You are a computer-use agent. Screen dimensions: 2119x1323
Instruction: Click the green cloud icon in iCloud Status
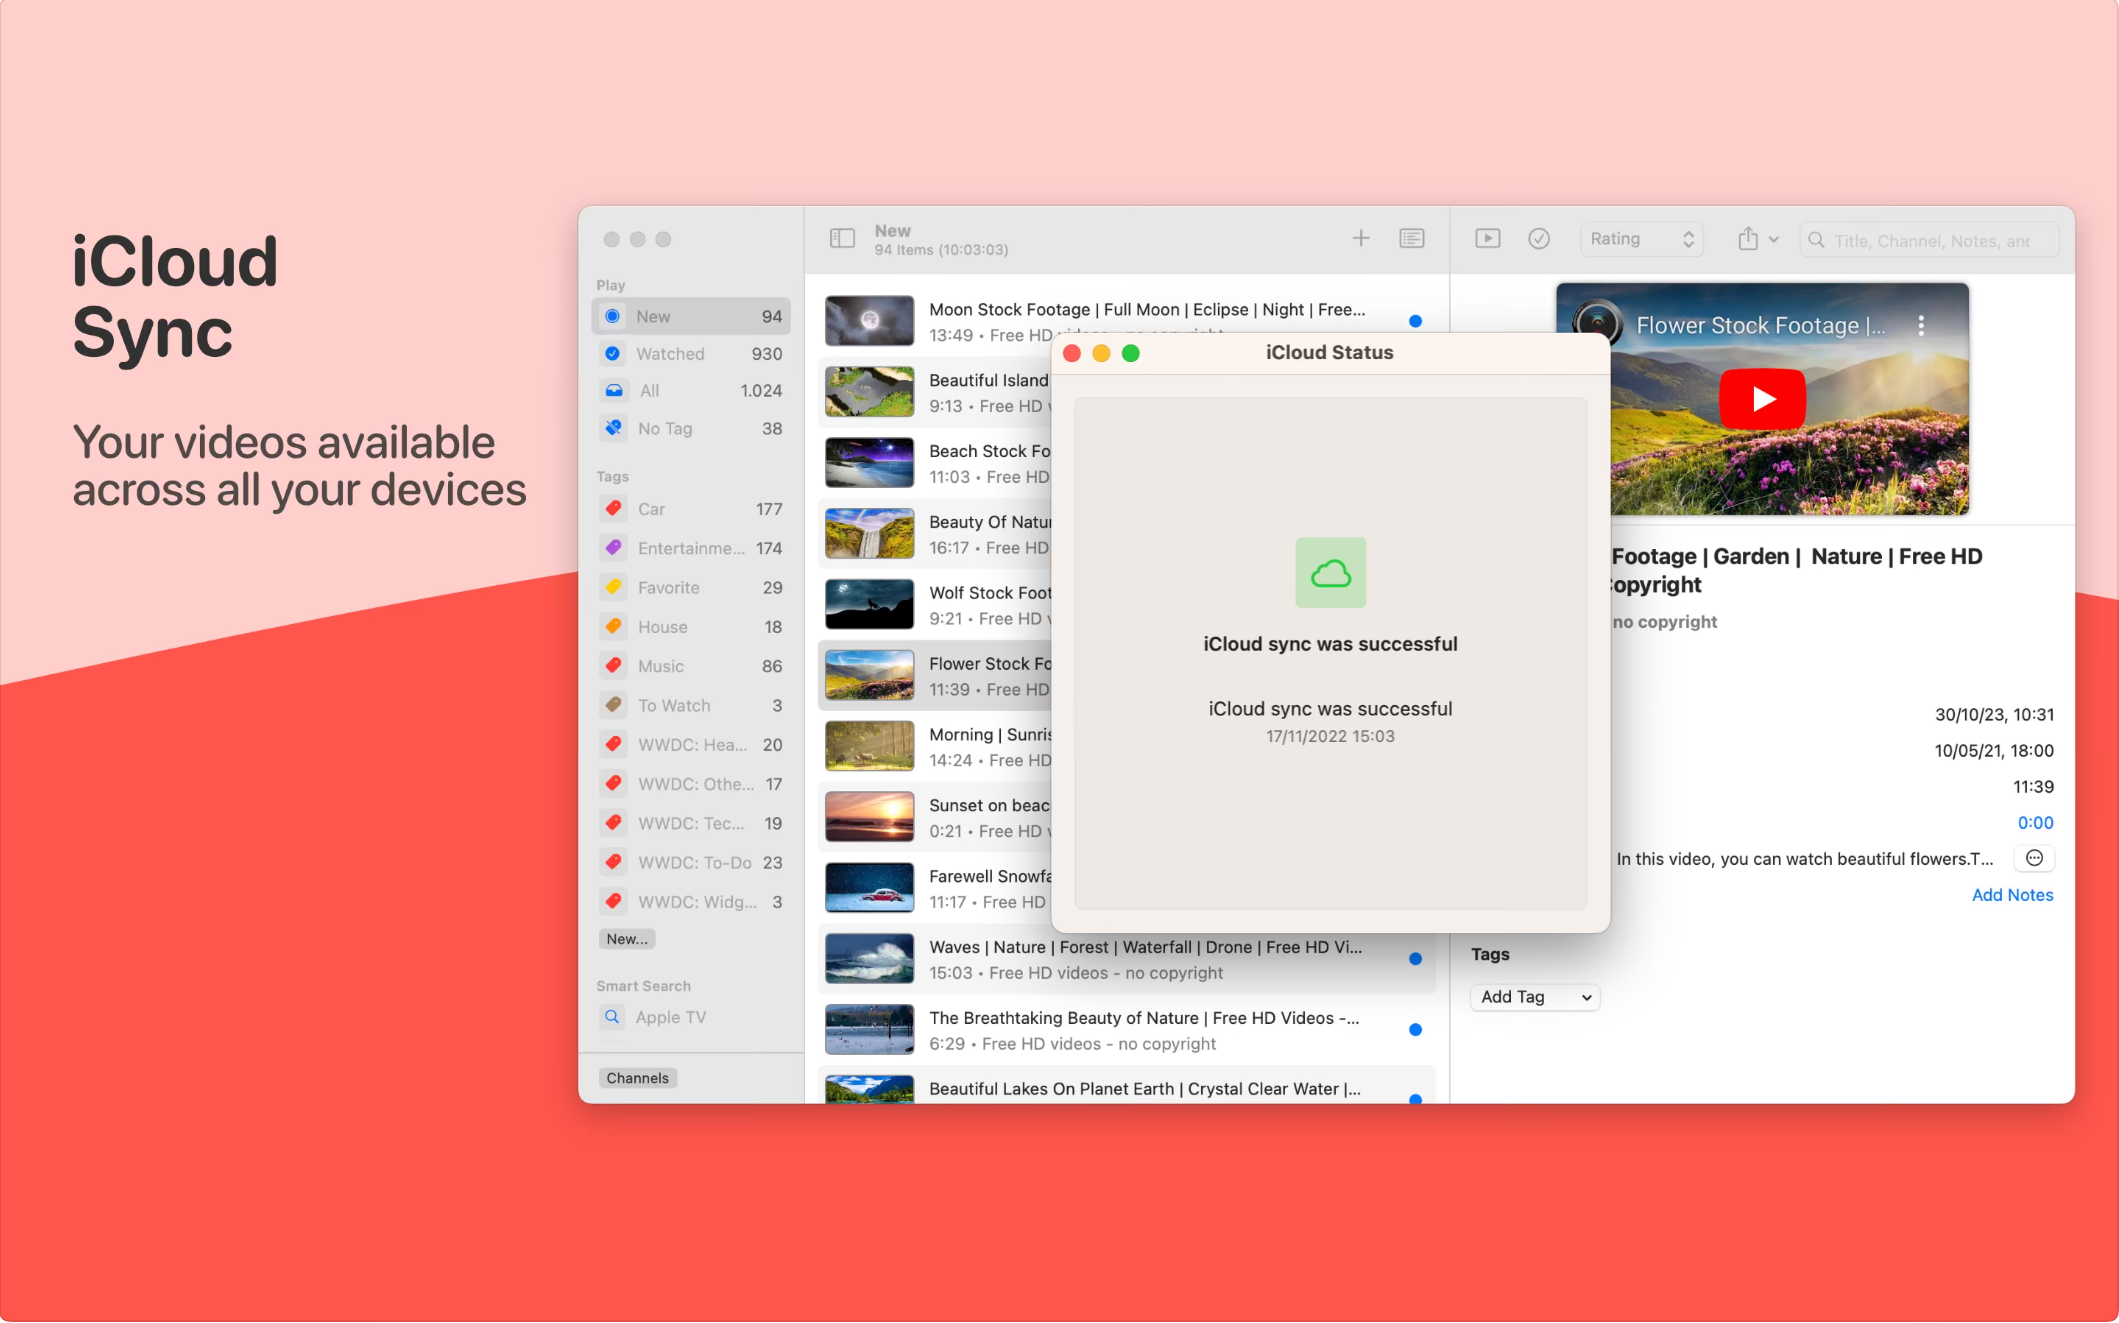1330,573
